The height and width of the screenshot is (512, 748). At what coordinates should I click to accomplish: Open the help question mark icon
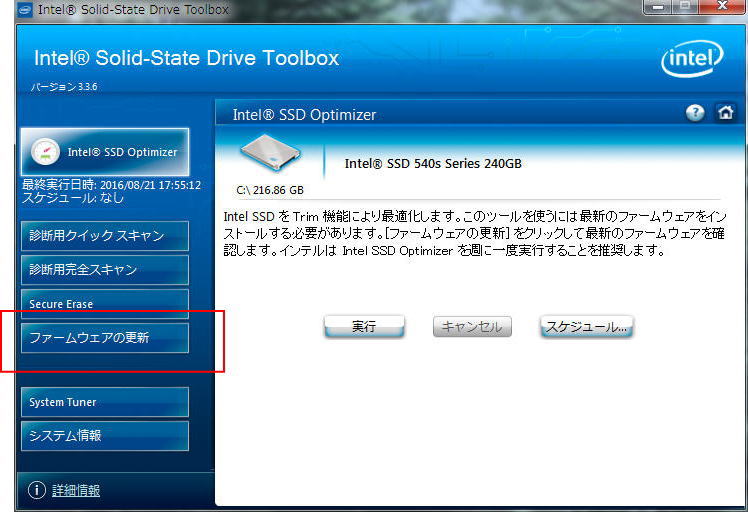point(695,113)
